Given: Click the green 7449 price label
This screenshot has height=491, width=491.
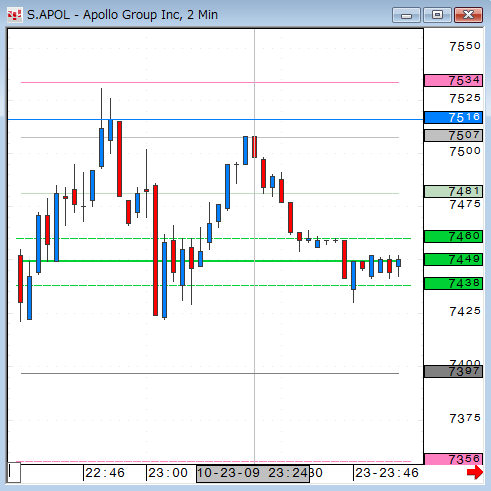Looking at the screenshot, I should (453, 259).
